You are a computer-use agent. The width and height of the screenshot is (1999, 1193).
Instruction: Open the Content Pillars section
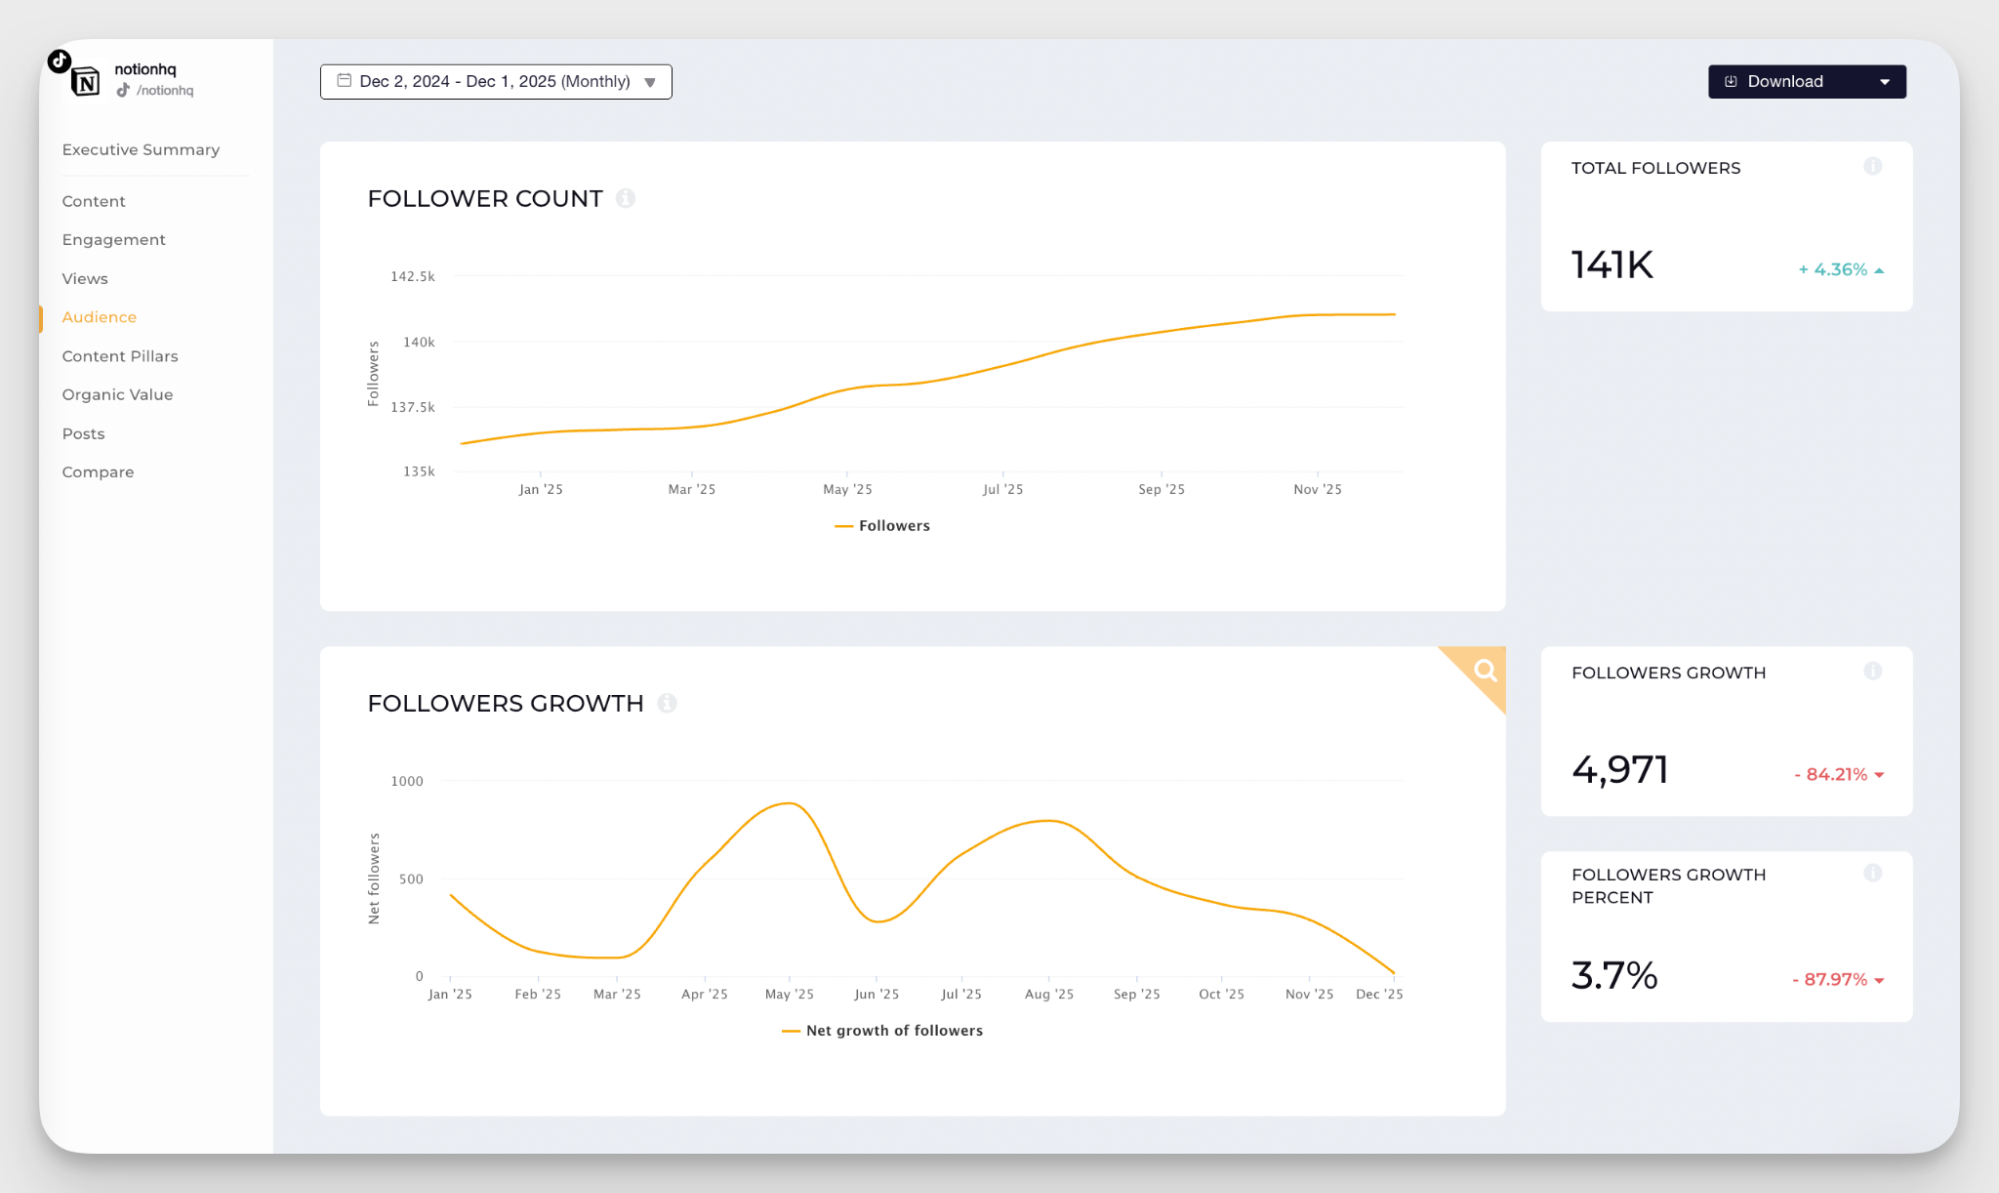pos(120,355)
